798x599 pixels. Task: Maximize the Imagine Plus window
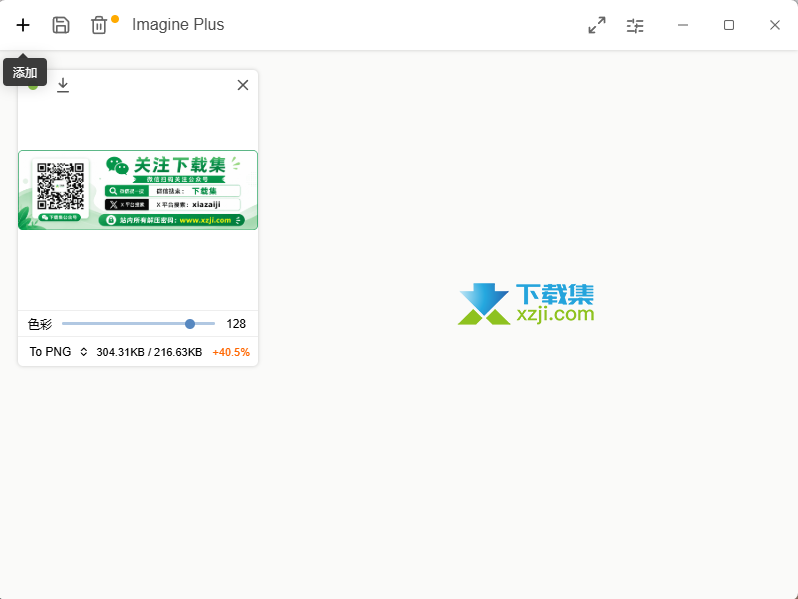pyautogui.click(x=729, y=25)
